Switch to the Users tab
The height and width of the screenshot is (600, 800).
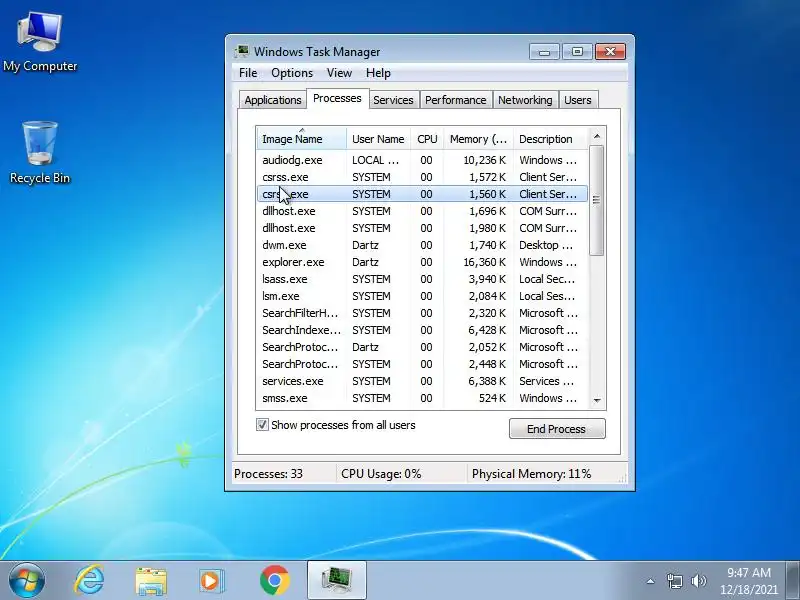578,100
